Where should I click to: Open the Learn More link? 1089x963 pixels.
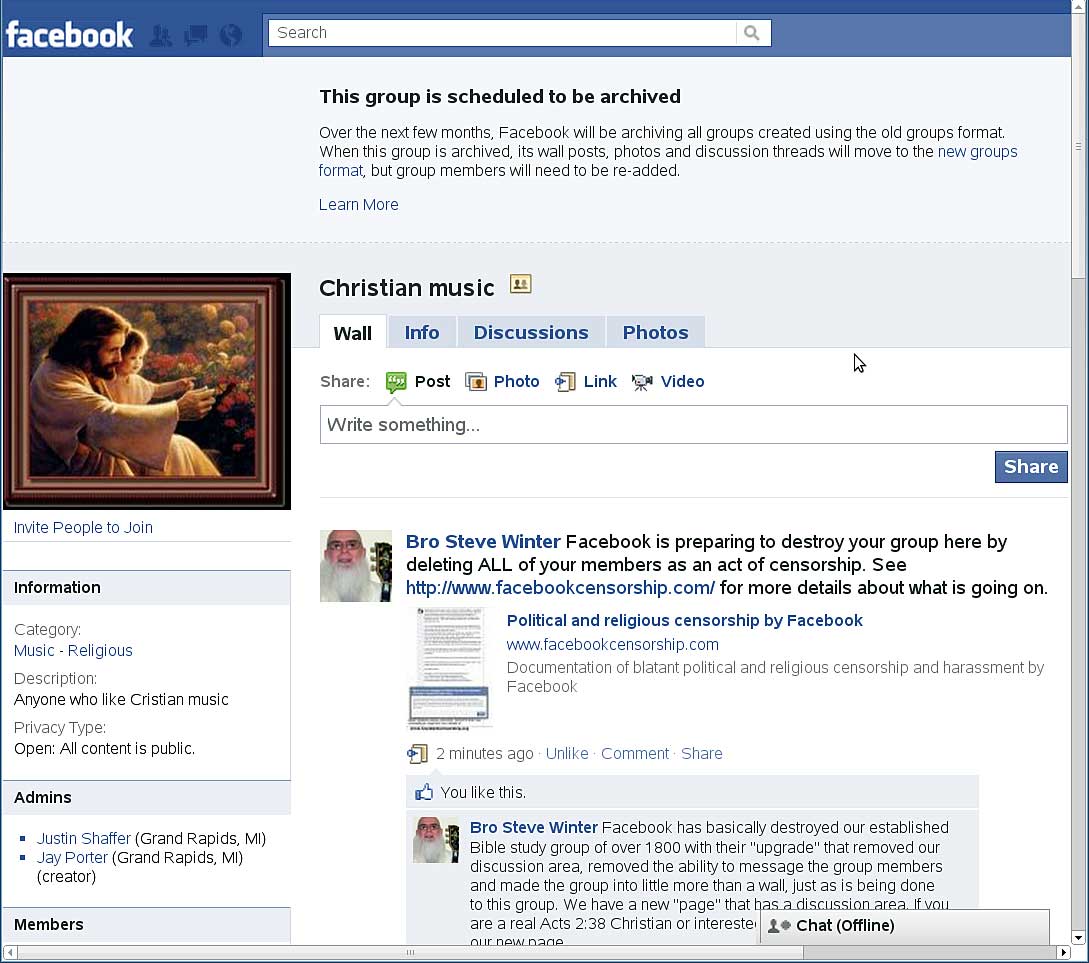tap(358, 205)
